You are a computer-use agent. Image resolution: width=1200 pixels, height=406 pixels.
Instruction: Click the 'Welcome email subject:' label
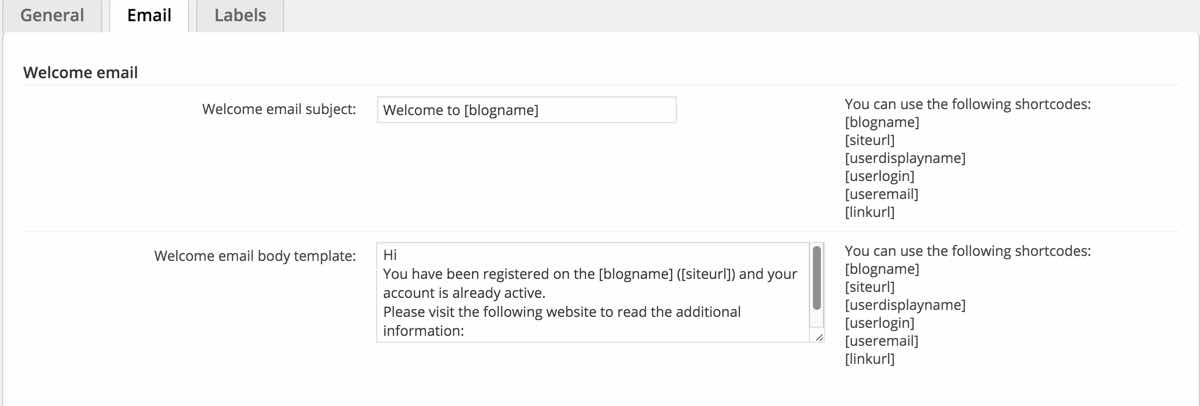279,109
